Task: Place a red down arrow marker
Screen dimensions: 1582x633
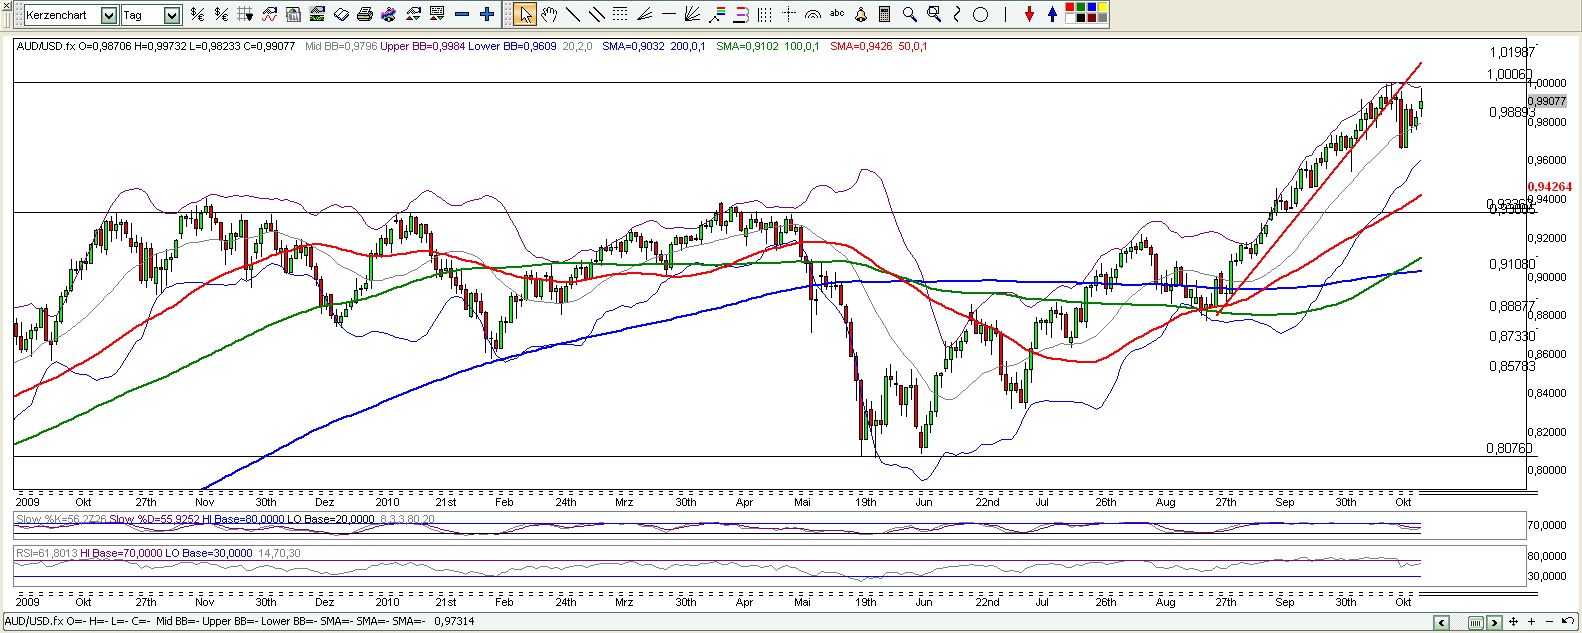Action: tap(1029, 15)
